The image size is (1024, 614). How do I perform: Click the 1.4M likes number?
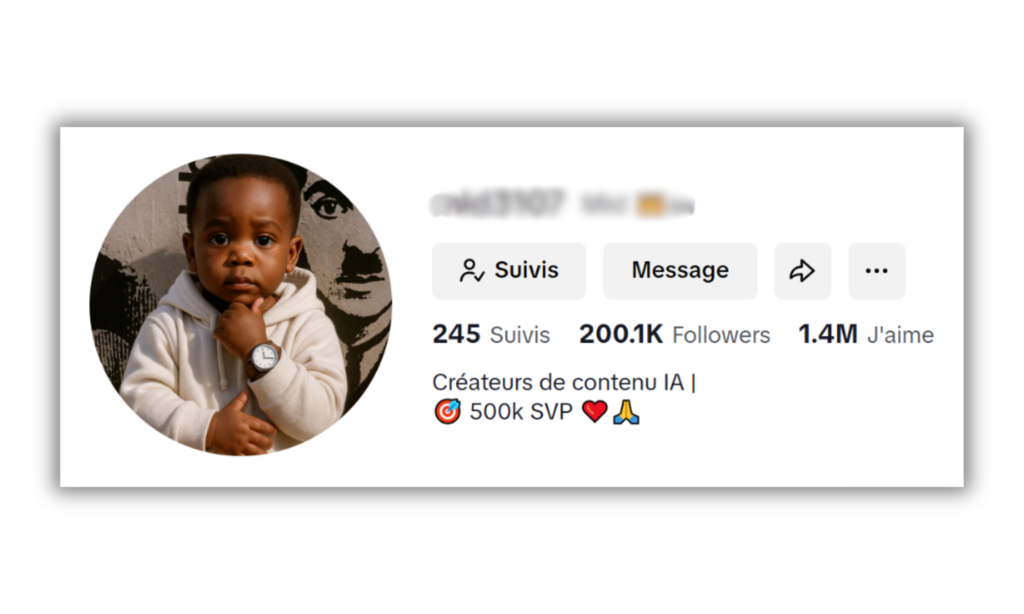(x=828, y=334)
